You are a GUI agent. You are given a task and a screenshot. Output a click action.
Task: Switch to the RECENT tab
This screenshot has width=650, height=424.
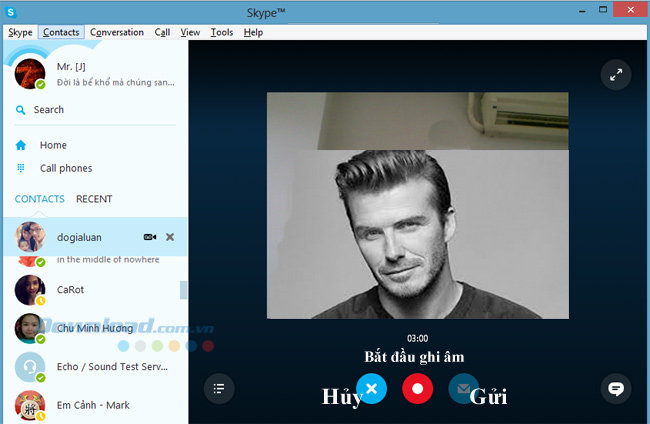(94, 199)
